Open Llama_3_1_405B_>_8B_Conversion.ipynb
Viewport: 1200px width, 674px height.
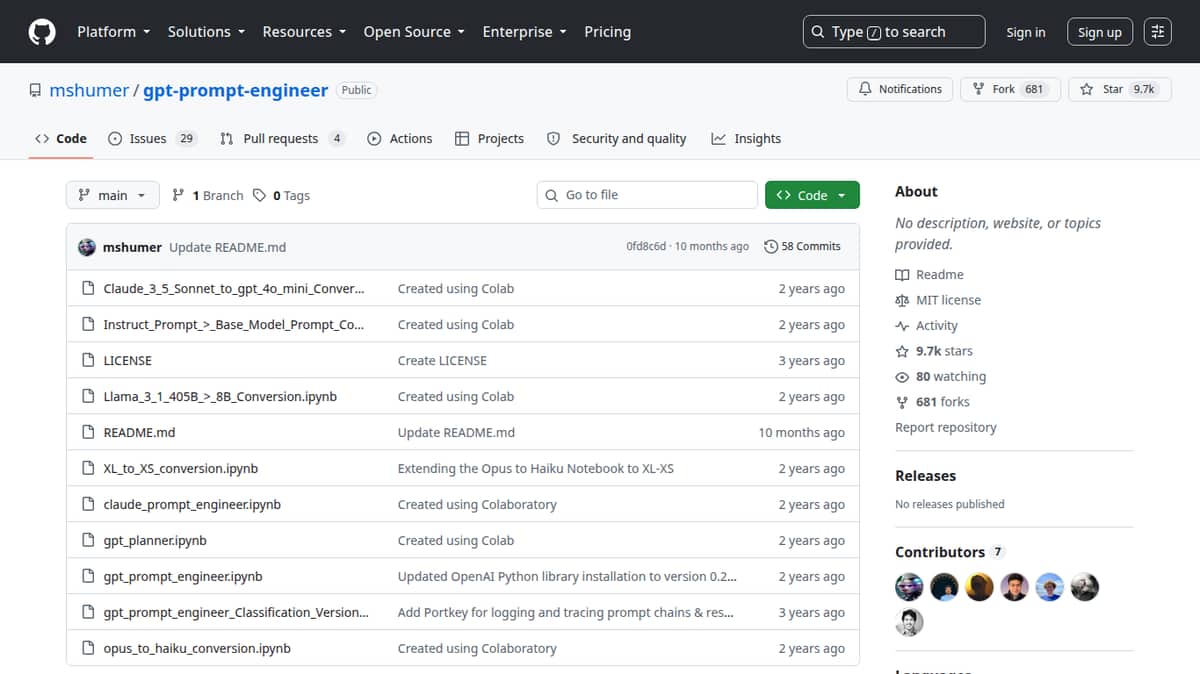[220, 397]
